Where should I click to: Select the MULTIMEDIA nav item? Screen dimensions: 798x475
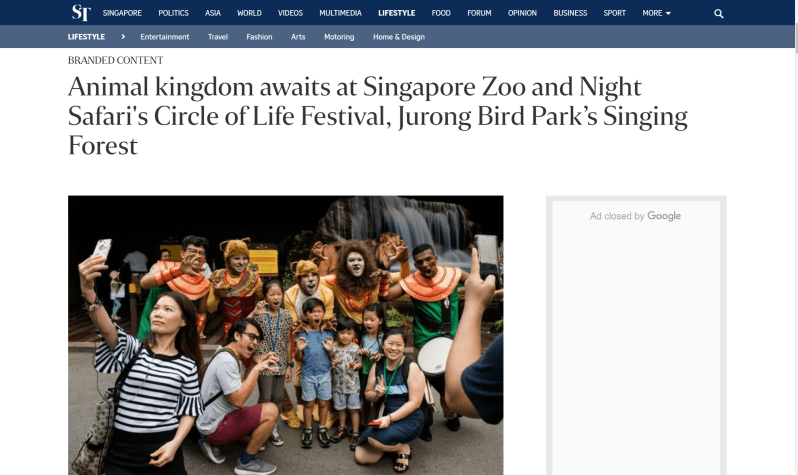click(x=340, y=13)
